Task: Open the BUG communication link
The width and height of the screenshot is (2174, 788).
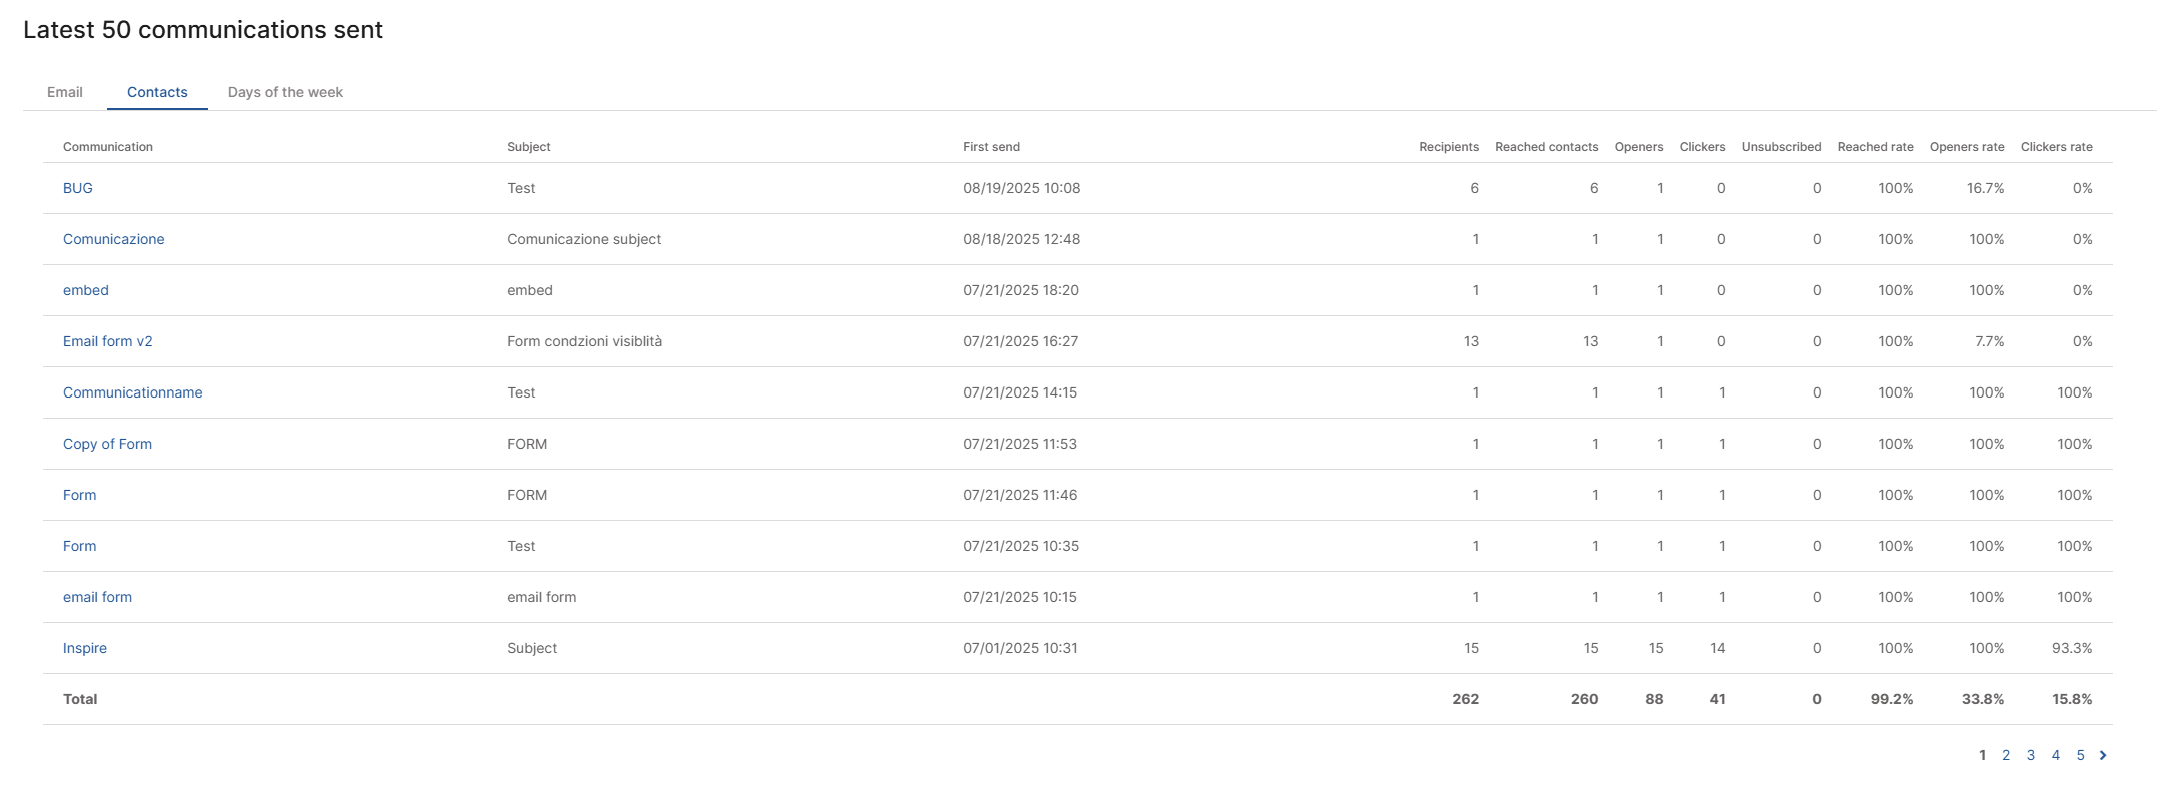Action: click(x=78, y=188)
